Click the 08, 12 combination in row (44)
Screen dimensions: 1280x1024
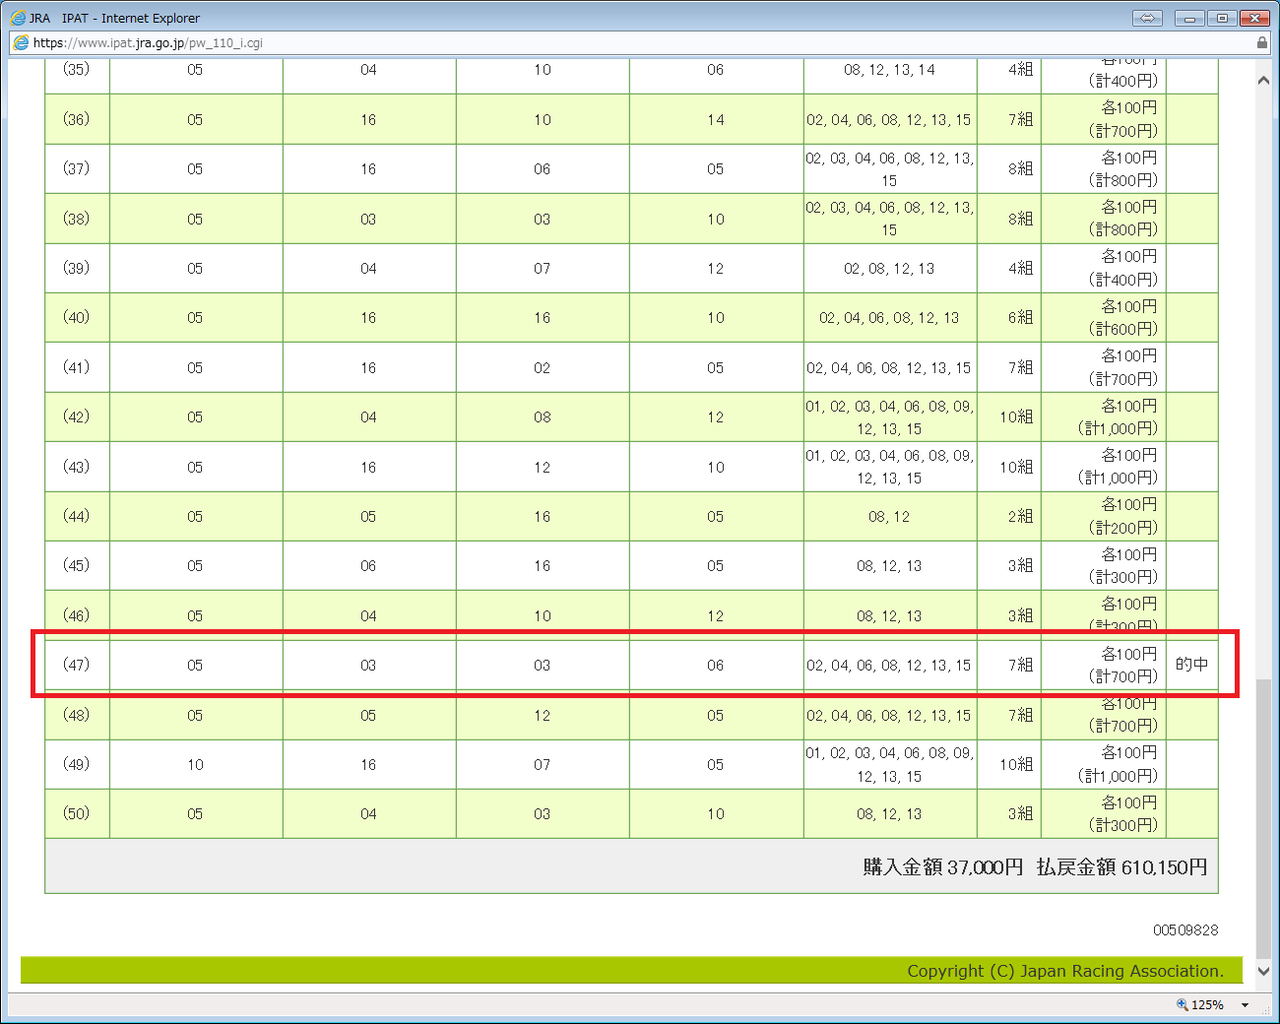pos(890,517)
